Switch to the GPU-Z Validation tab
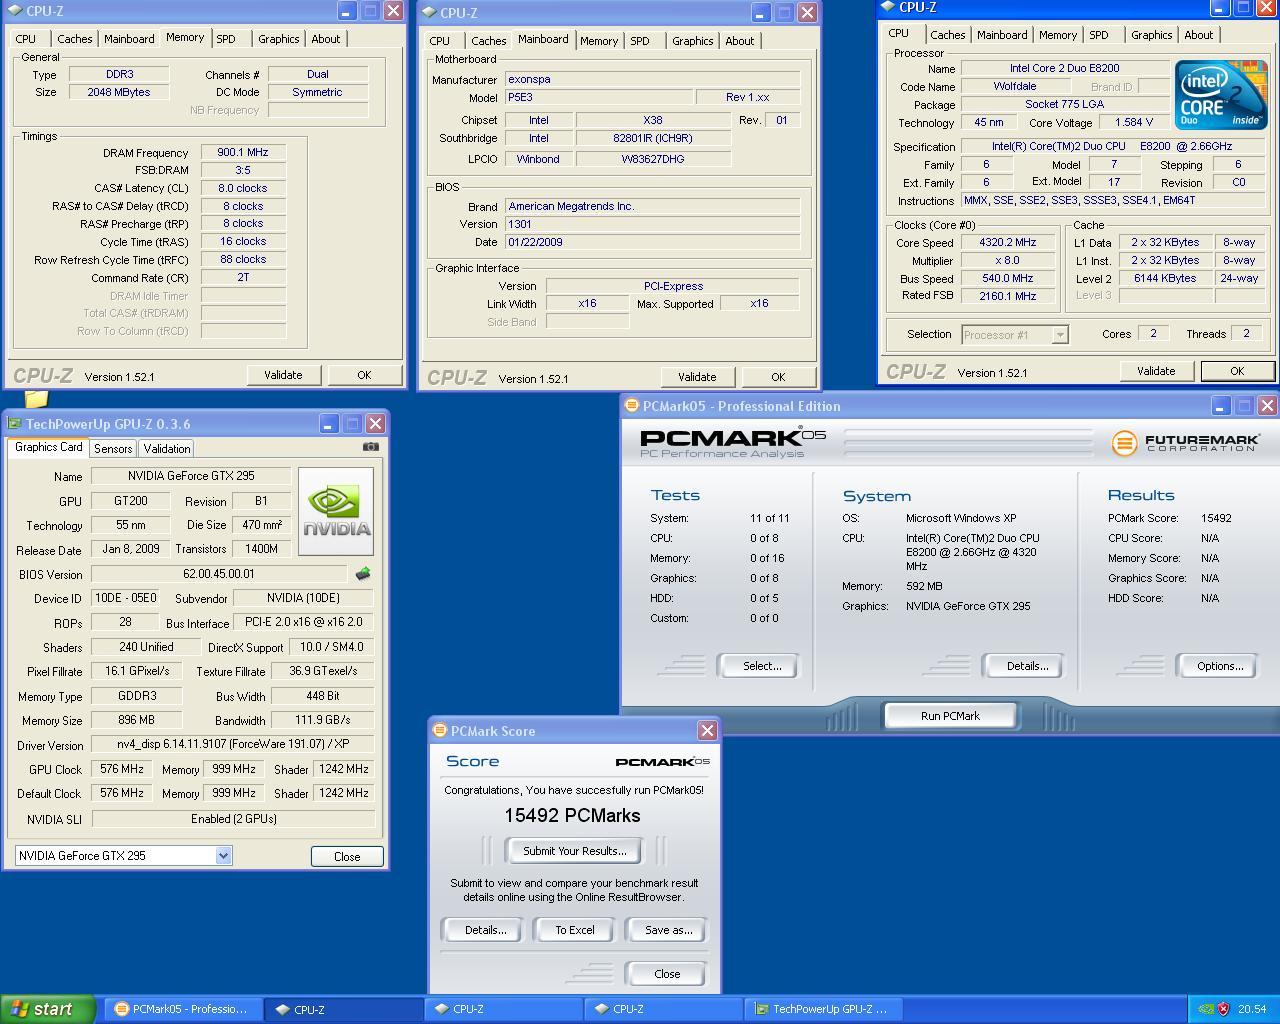Viewport: 1280px width, 1024px height. click(x=166, y=449)
